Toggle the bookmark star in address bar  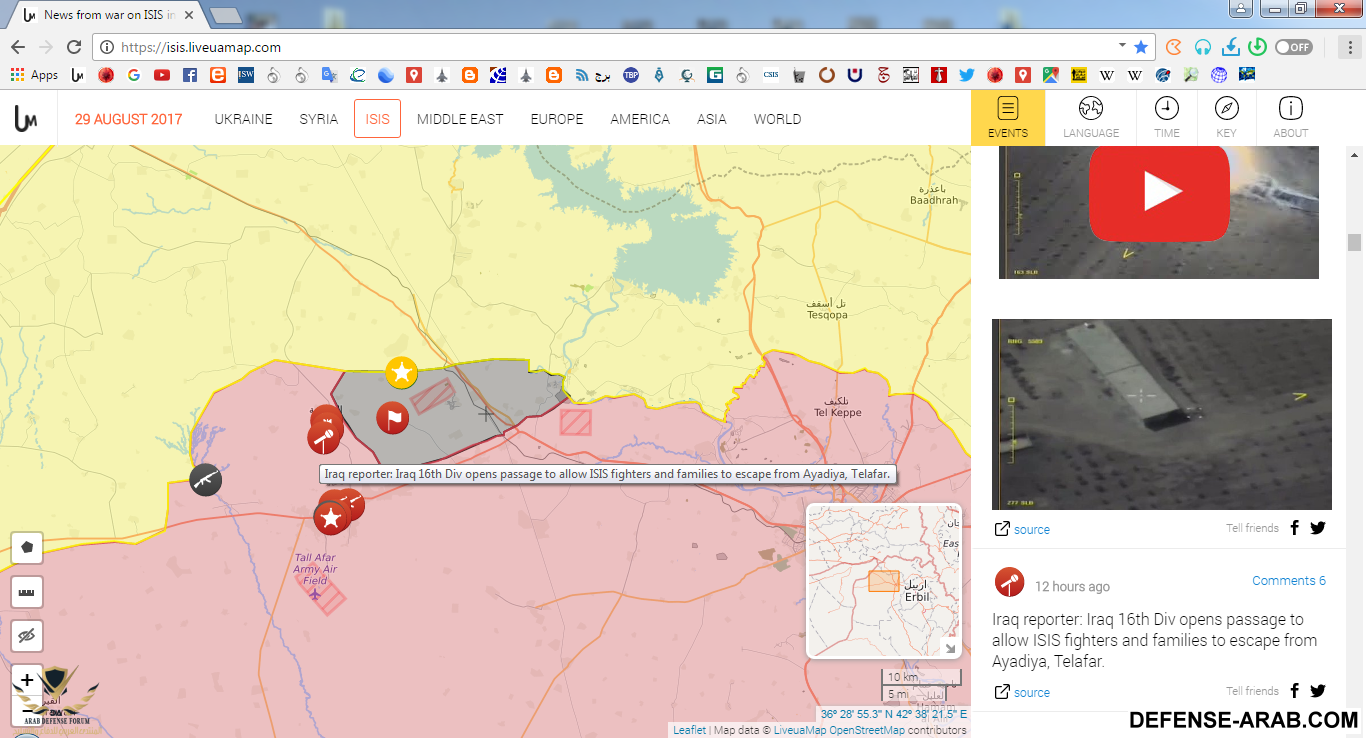coord(1140,47)
